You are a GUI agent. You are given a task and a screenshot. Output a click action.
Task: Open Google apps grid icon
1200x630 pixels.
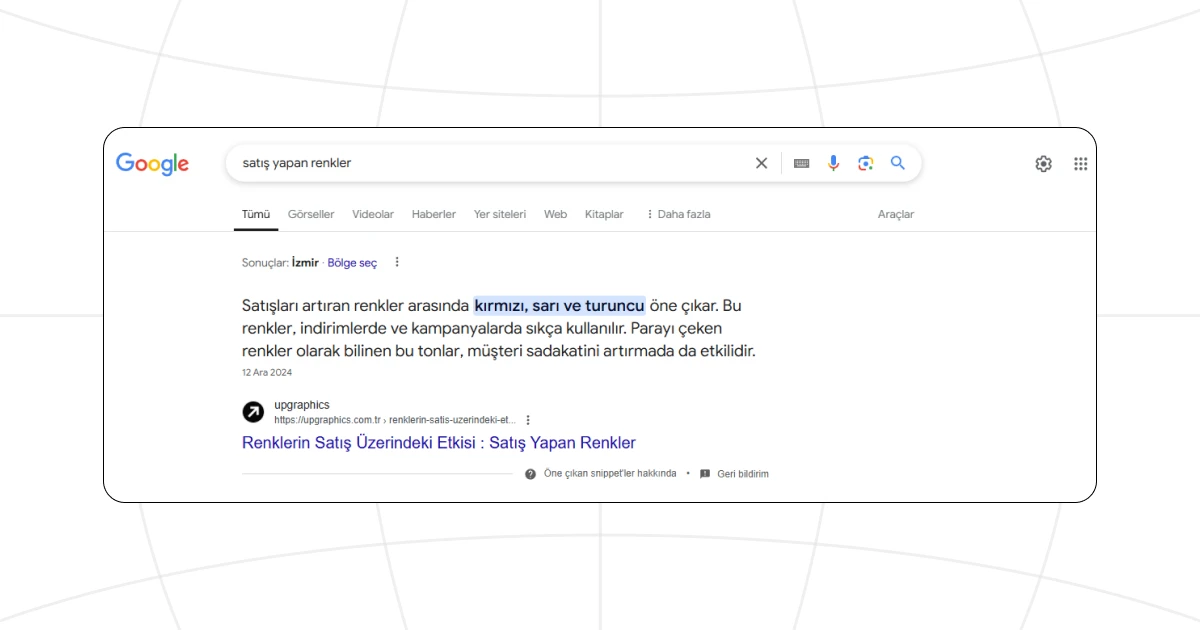(1080, 164)
